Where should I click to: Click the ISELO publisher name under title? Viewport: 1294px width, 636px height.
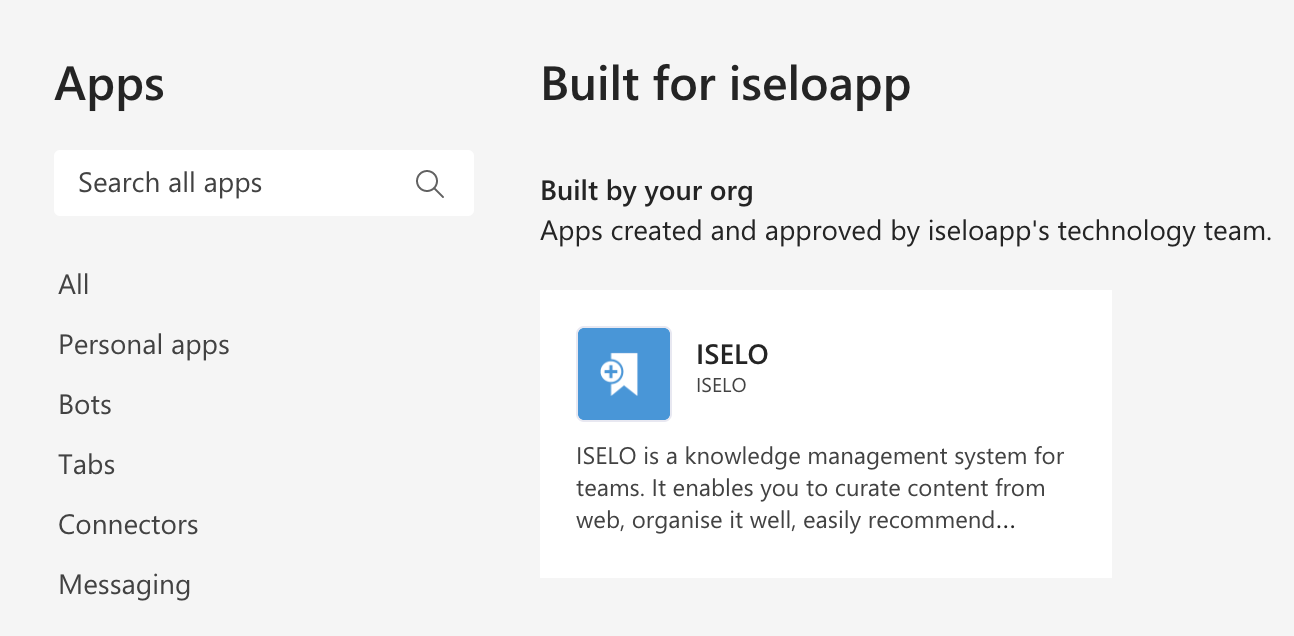[x=721, y=385]
